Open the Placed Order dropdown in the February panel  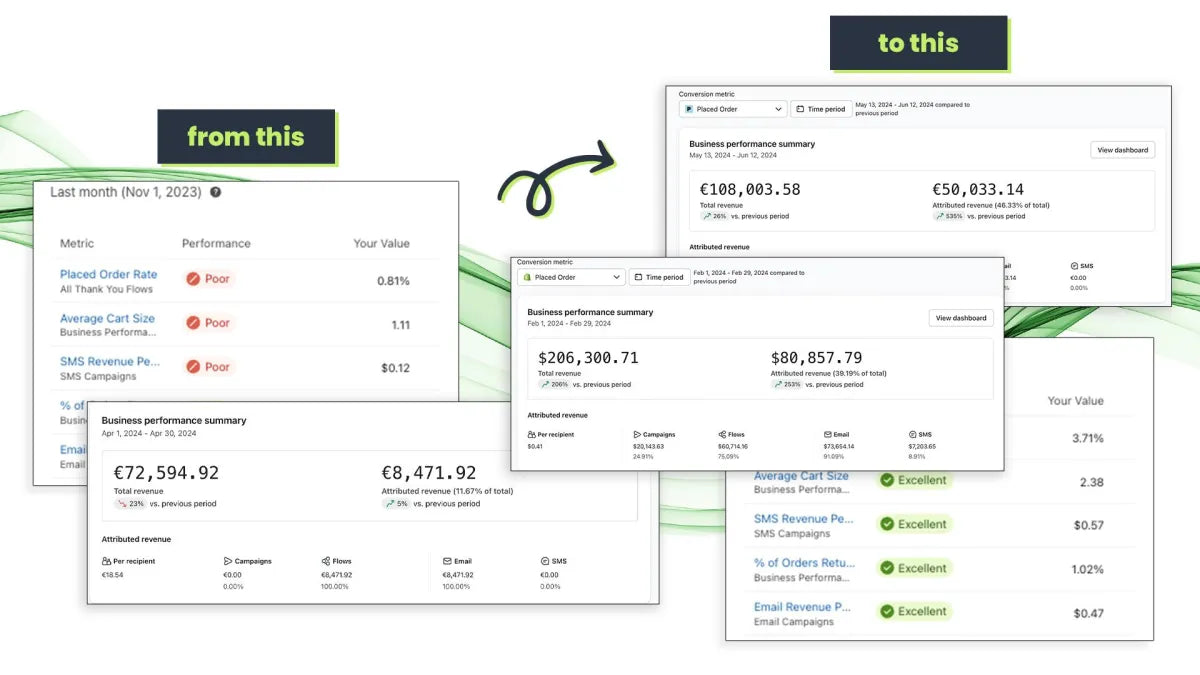[x=571, y=277]
